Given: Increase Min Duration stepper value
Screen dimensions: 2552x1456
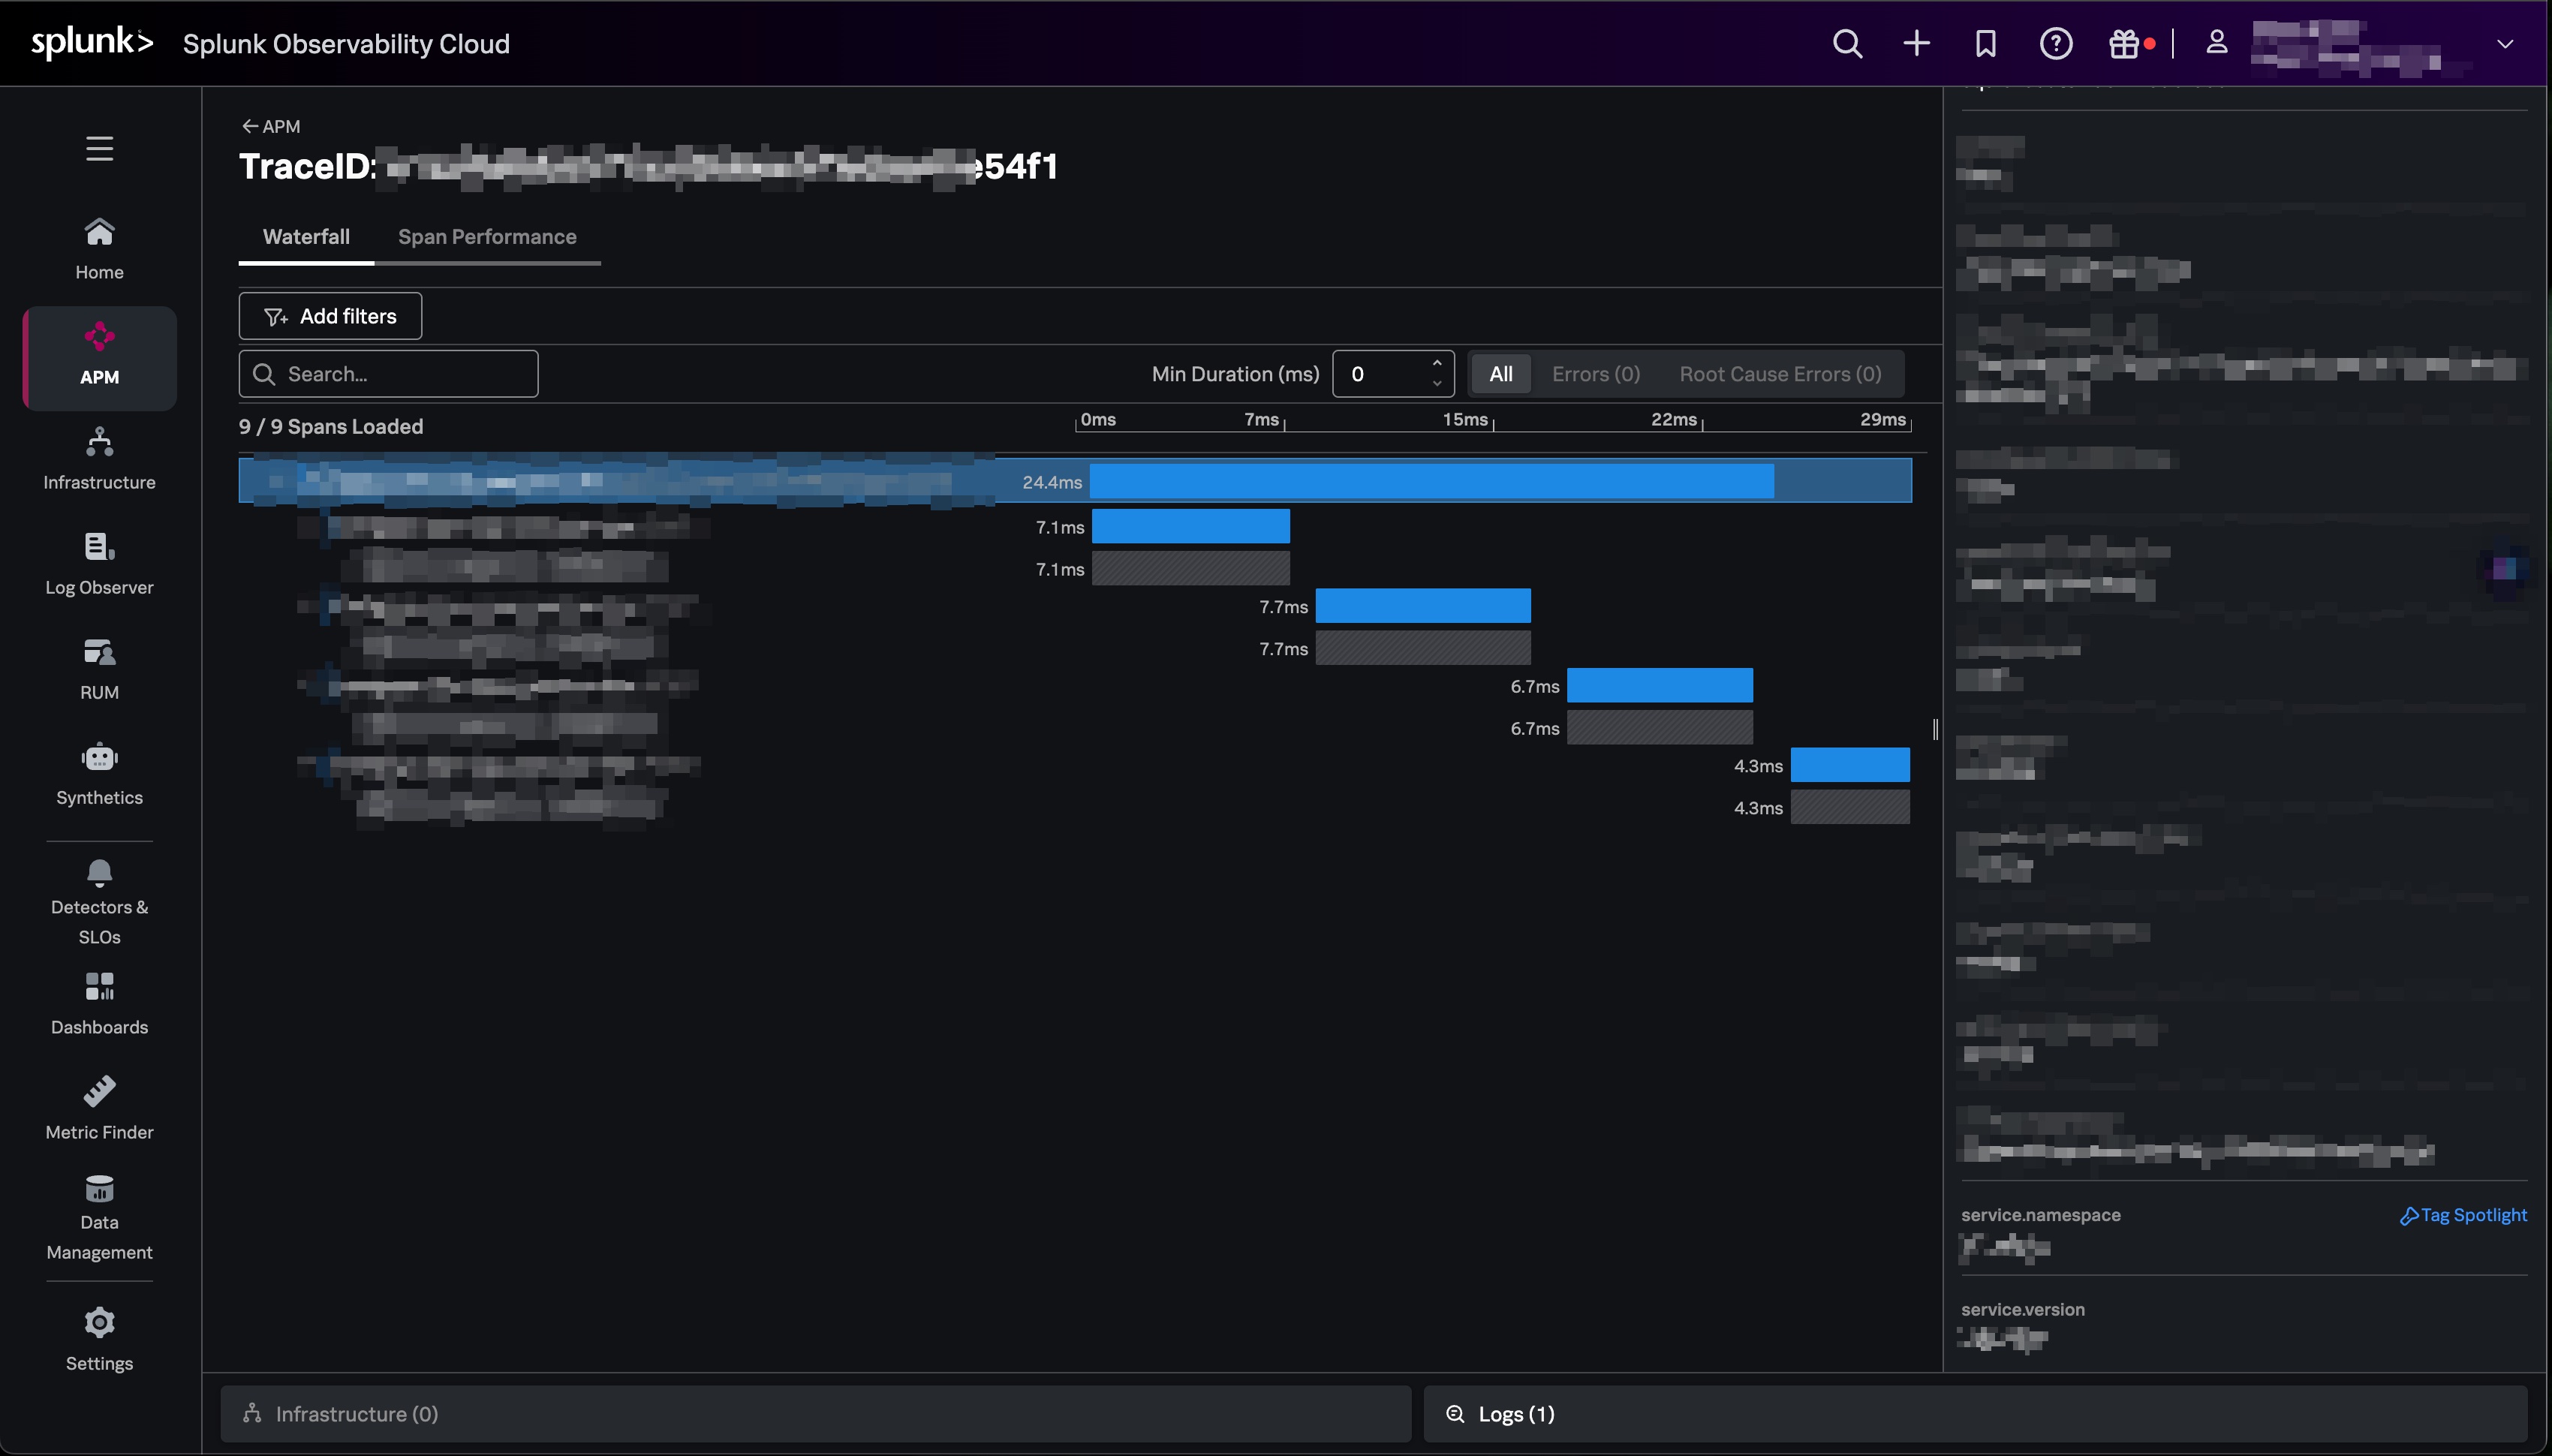Looking at the screenshot, I should coord(1436,363).
